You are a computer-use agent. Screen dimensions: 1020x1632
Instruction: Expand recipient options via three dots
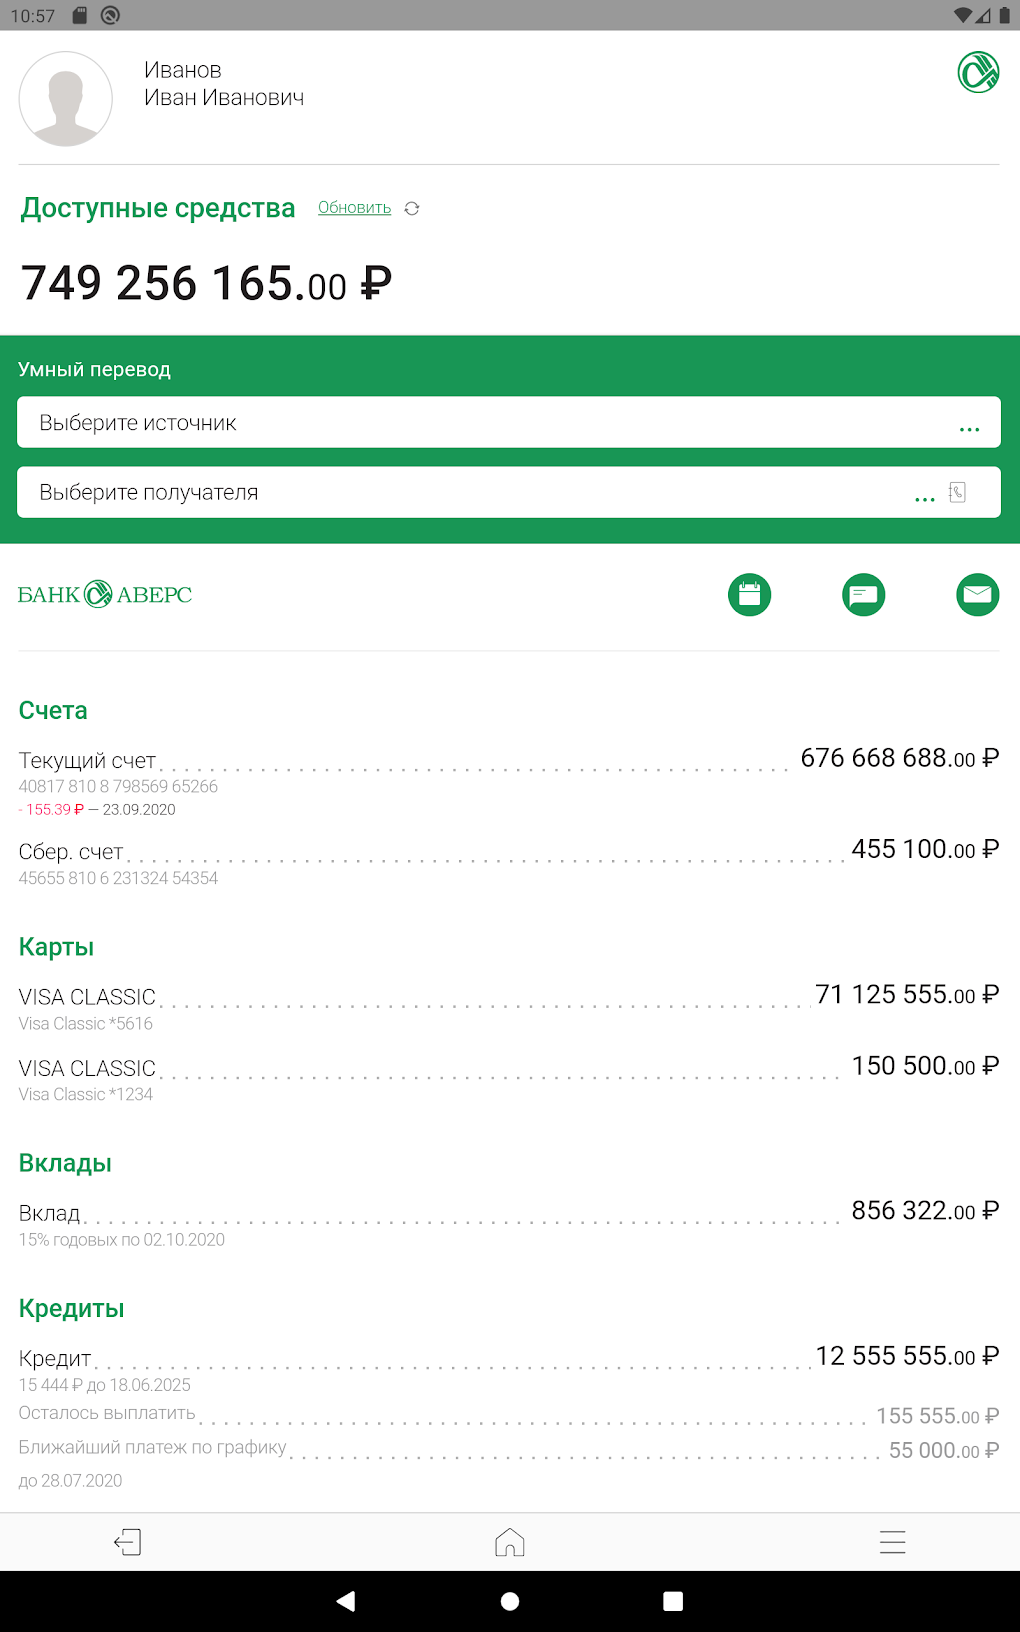tap(925, 497)
